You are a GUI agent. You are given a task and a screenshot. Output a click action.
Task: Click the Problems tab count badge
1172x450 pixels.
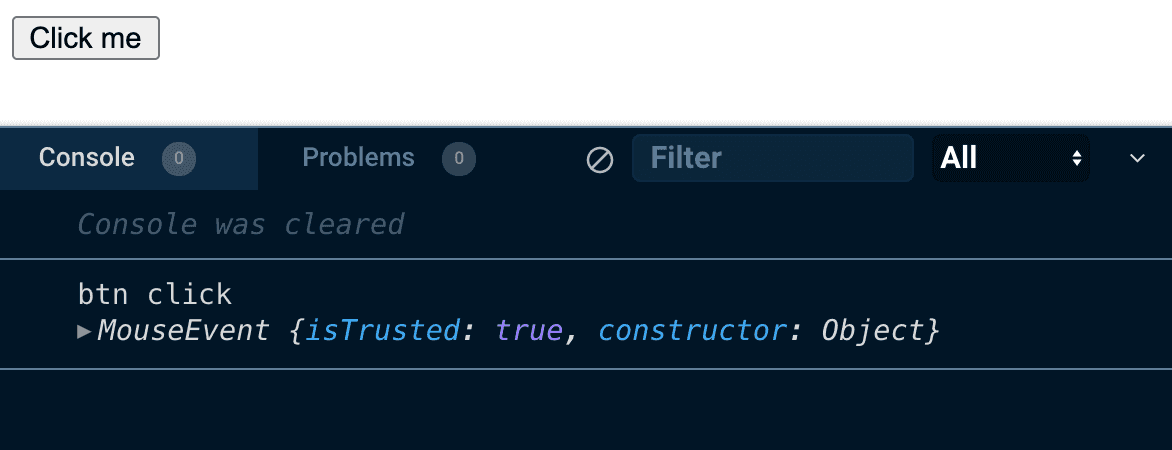[459, 158]
